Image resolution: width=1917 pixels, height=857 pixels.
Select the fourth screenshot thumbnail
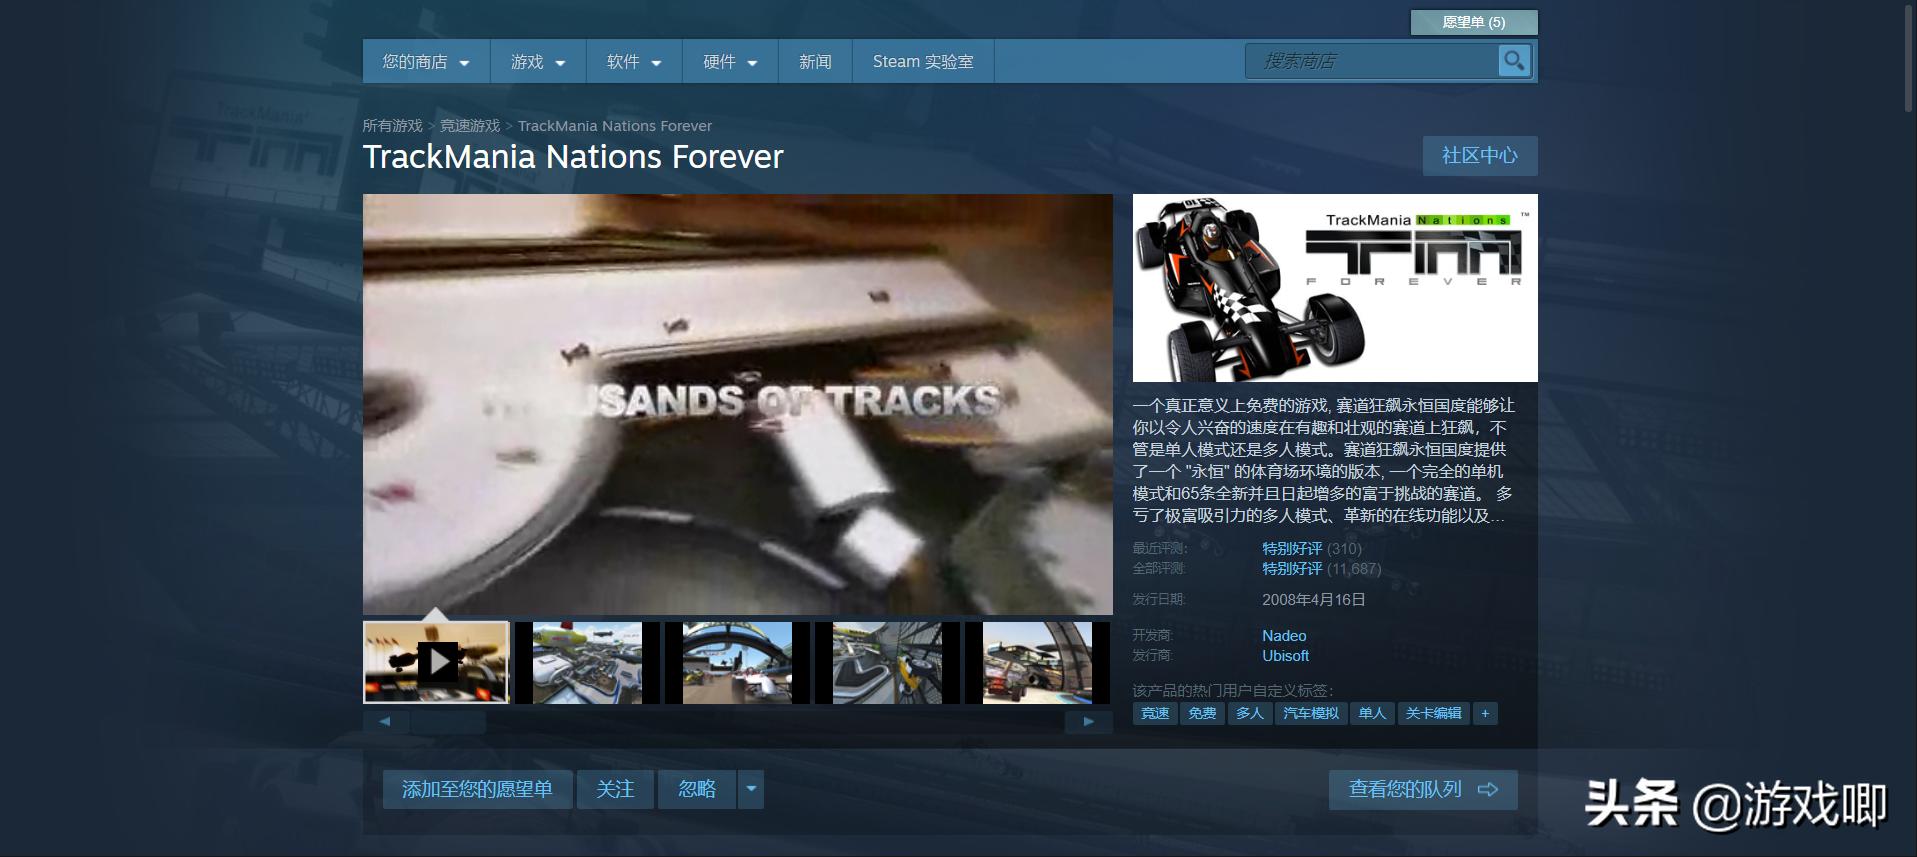(x=887, y=662)
